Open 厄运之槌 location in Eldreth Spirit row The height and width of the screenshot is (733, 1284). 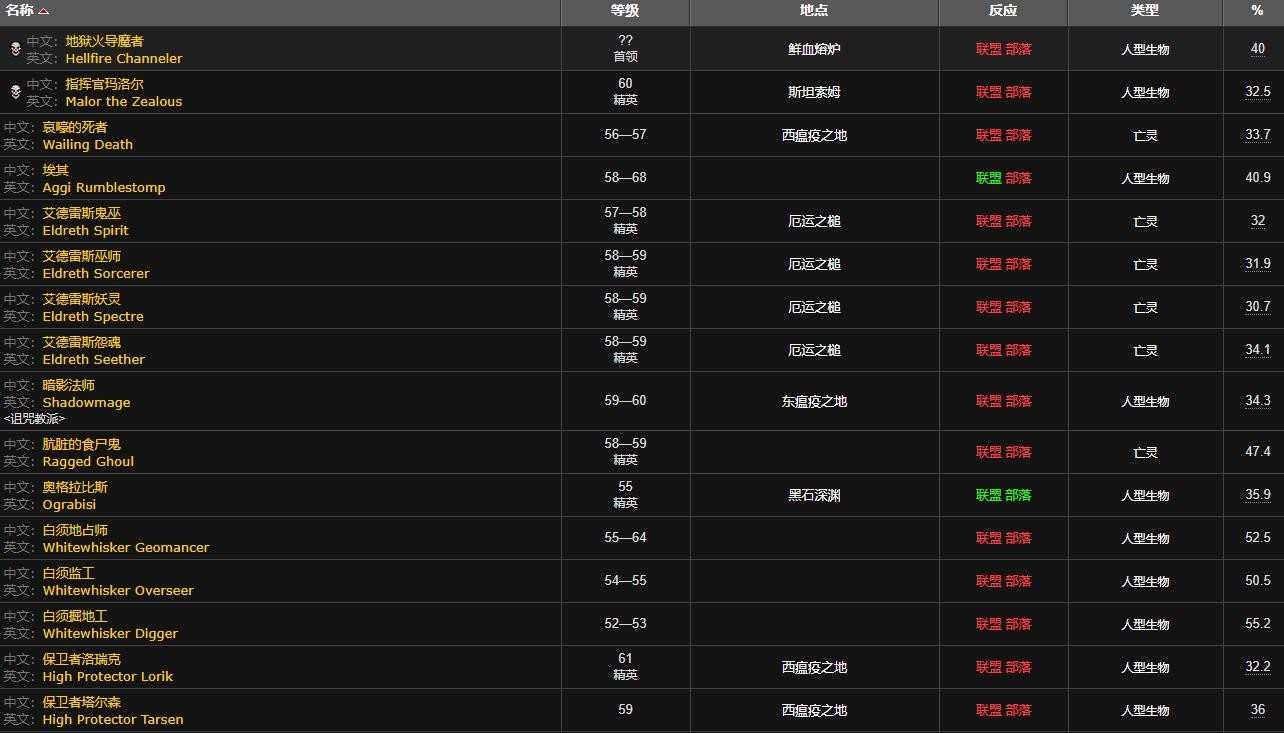[814, 221]
